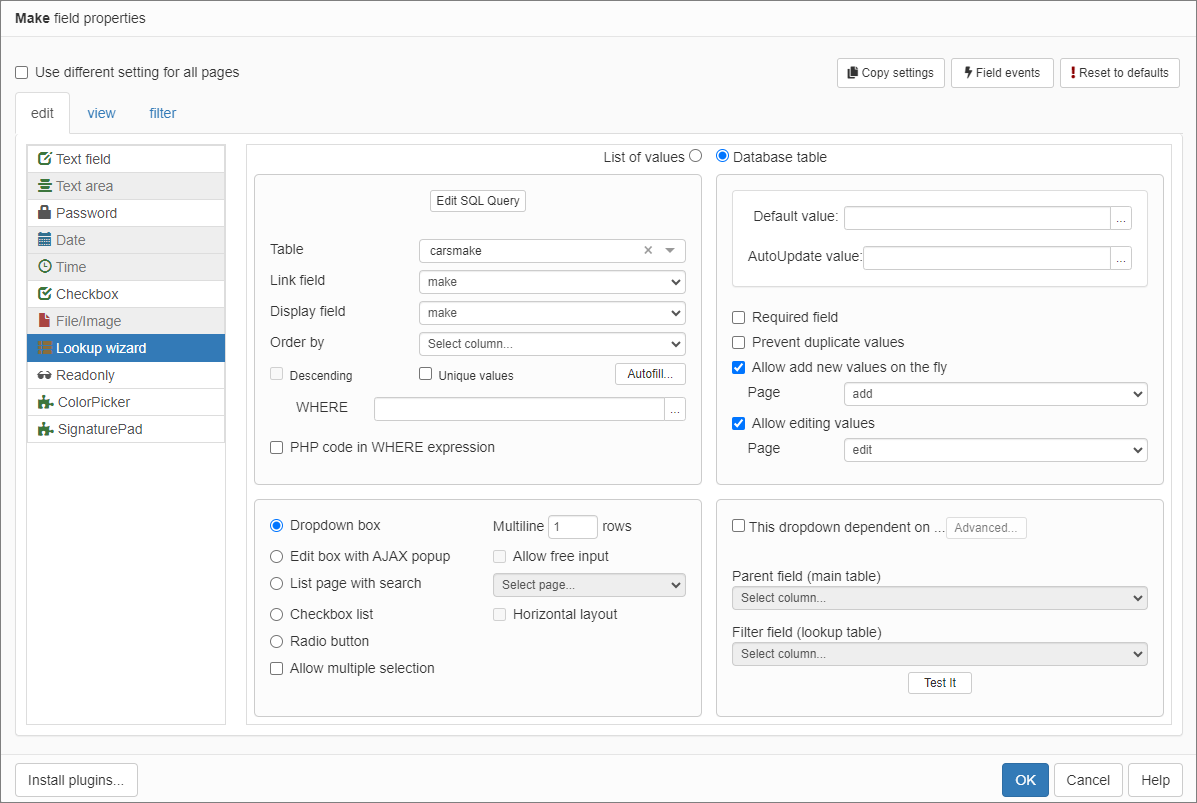
Task: Select the Radio button display option
Action: tap(276, 641)
